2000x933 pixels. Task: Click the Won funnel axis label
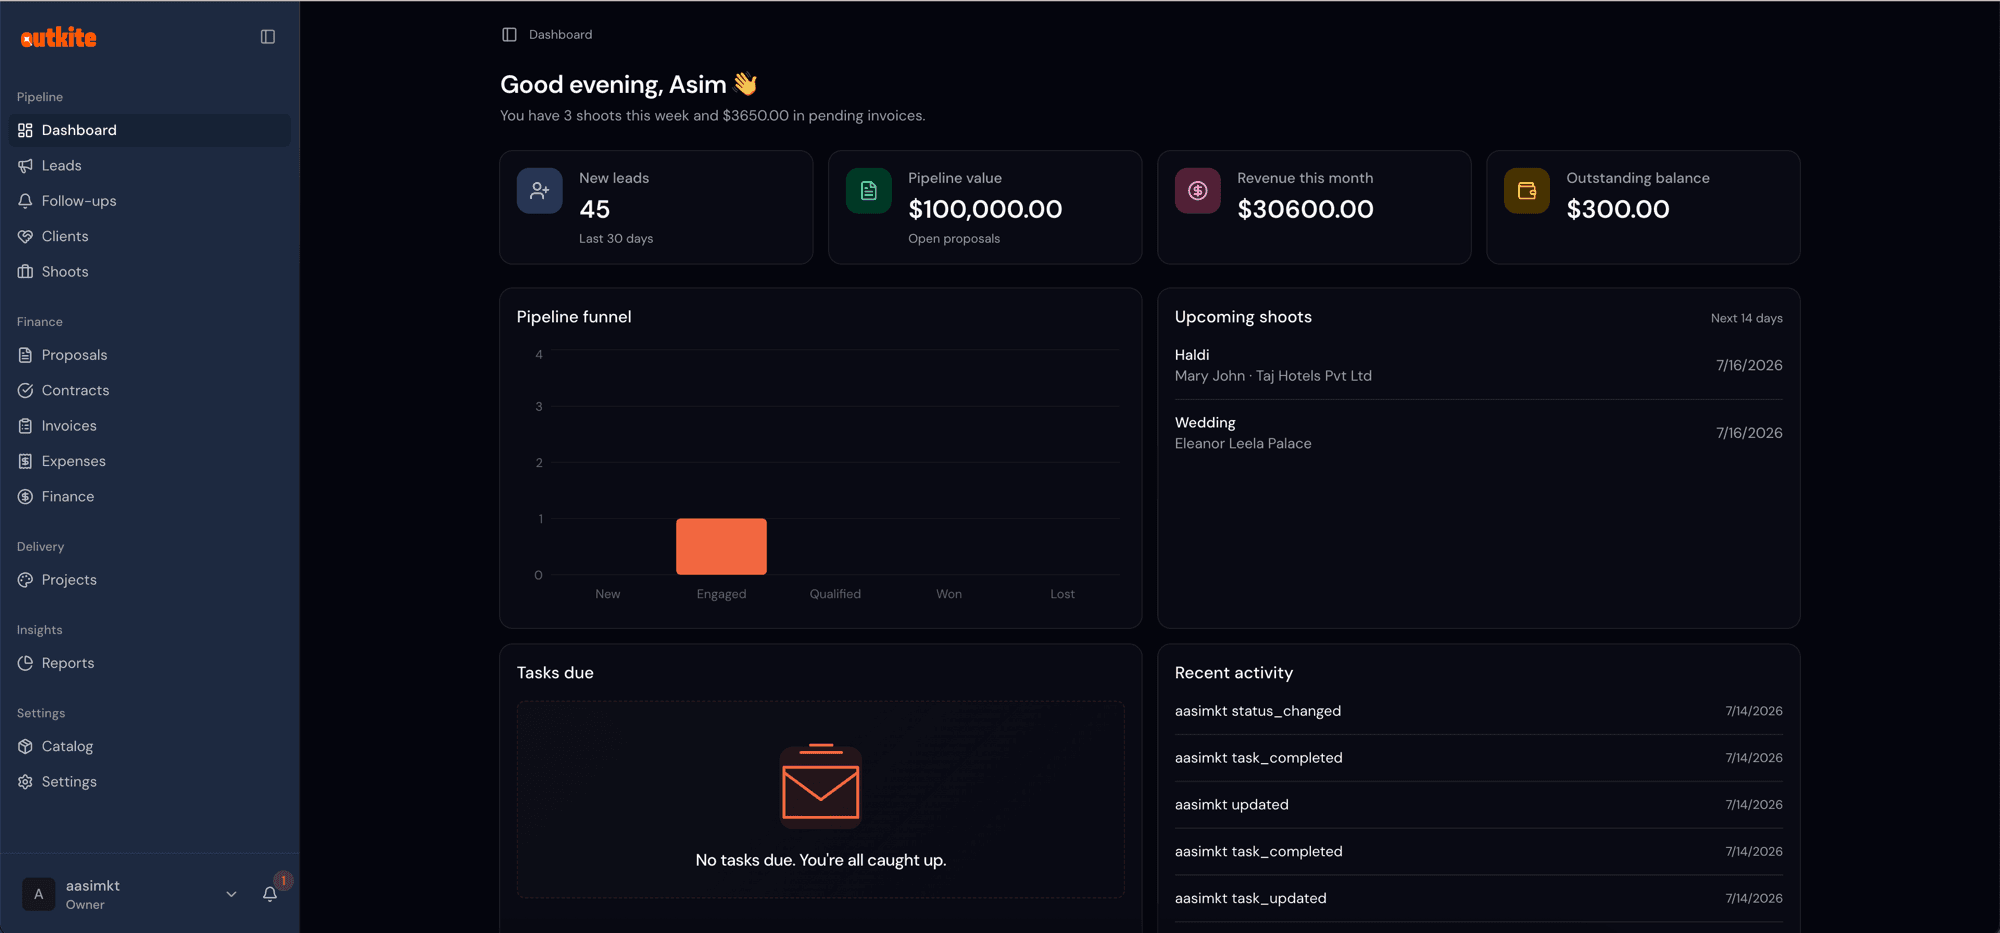949,594
